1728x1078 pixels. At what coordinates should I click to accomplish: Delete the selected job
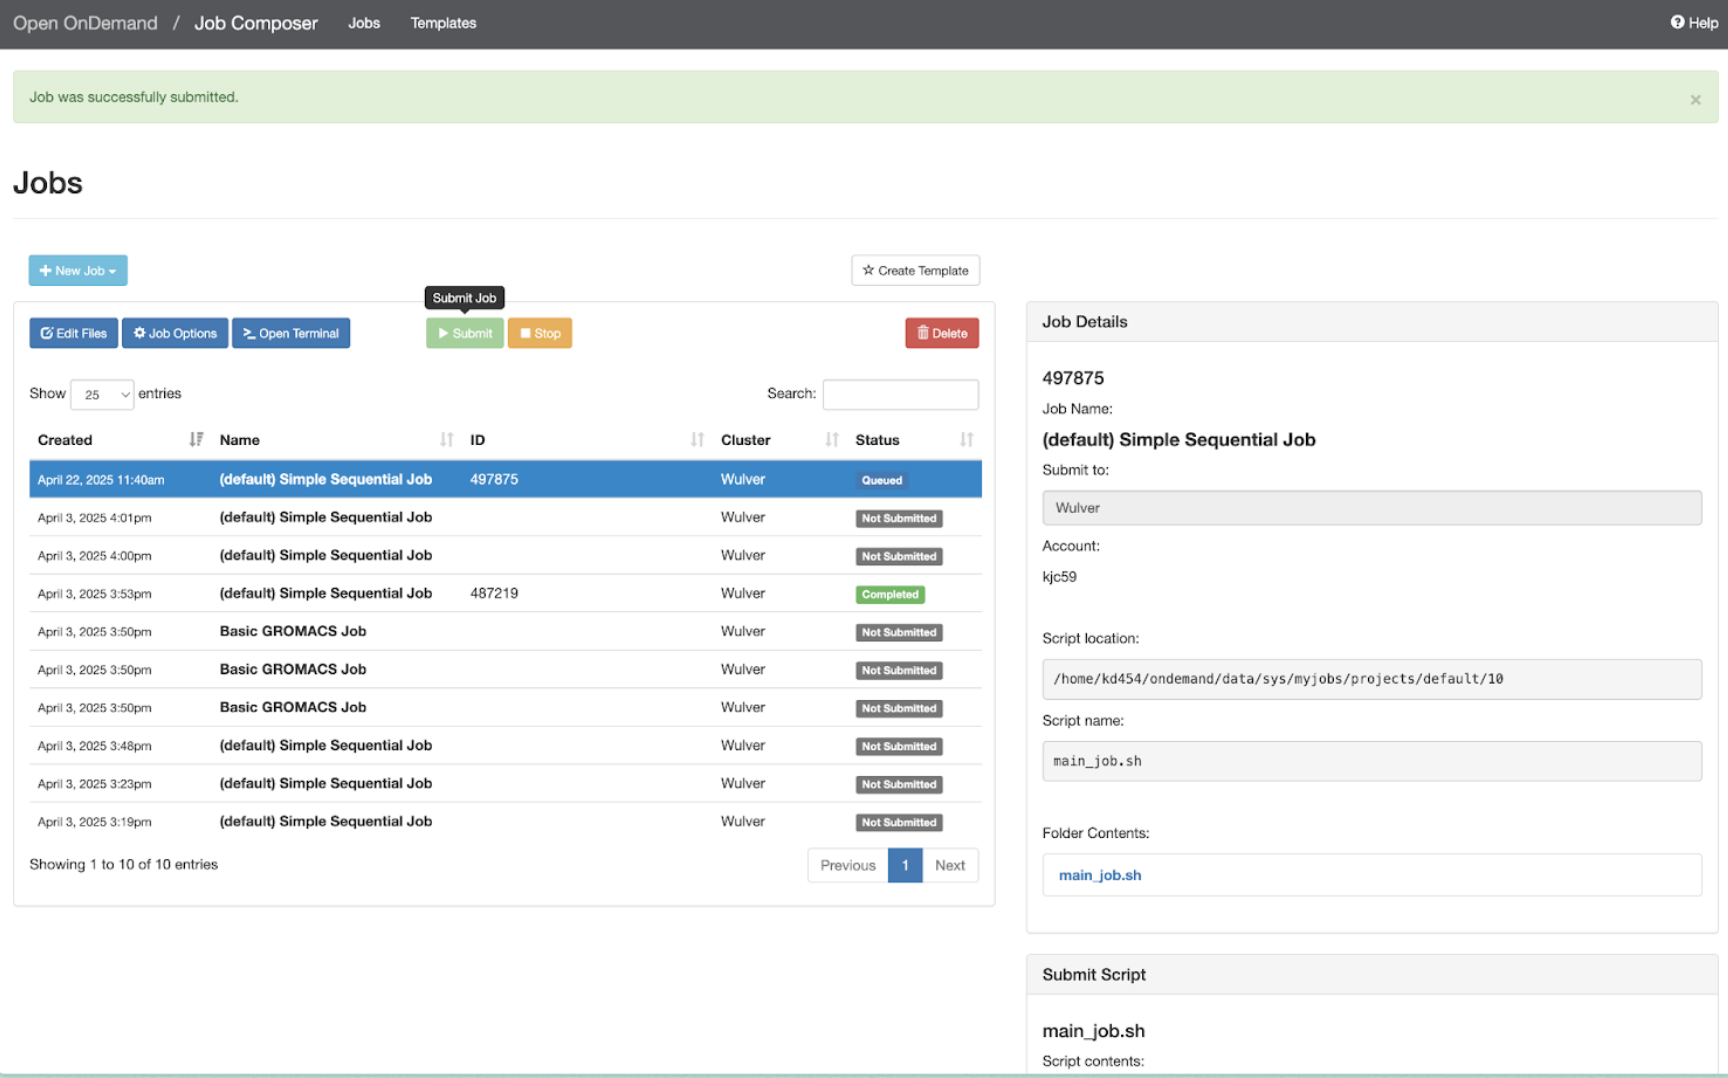coord(942,333)
